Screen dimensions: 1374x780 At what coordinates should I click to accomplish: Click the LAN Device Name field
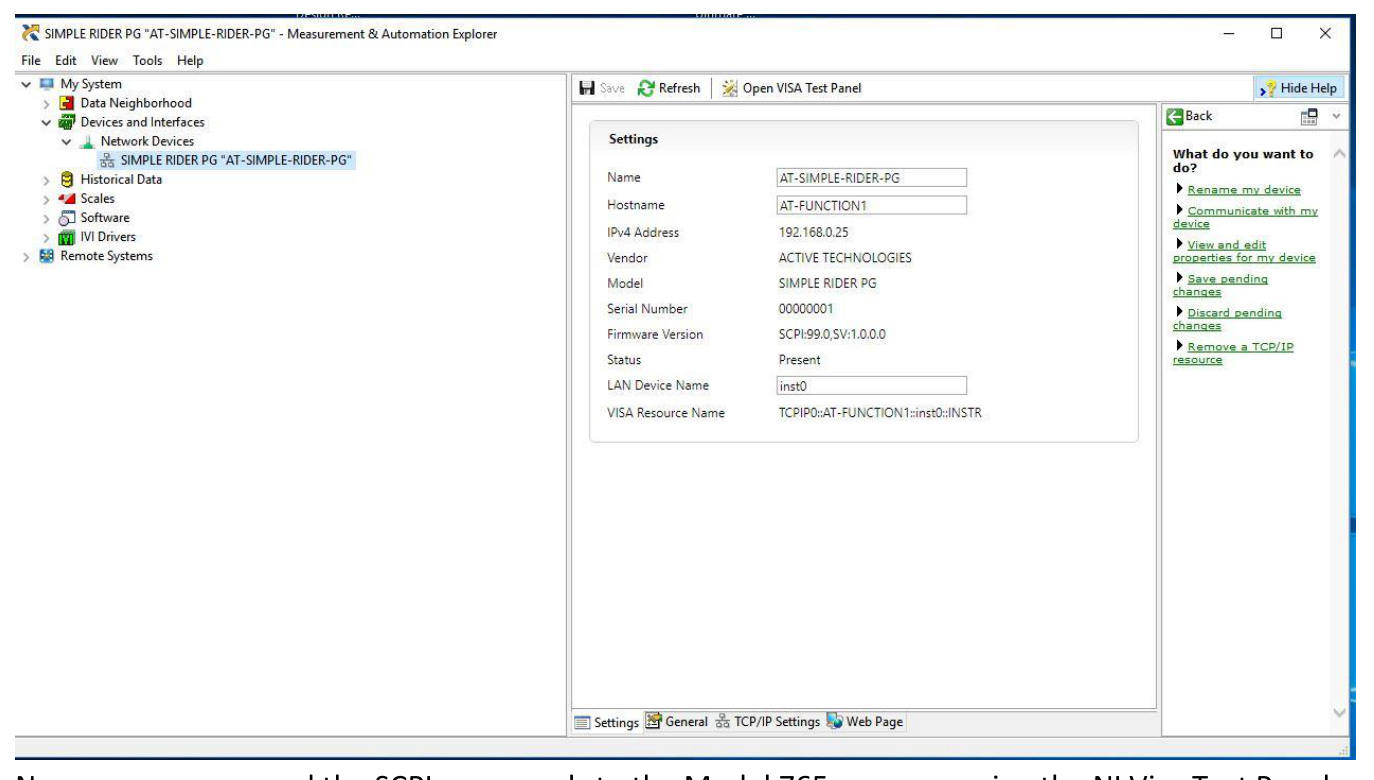click(x=872, y=386)
